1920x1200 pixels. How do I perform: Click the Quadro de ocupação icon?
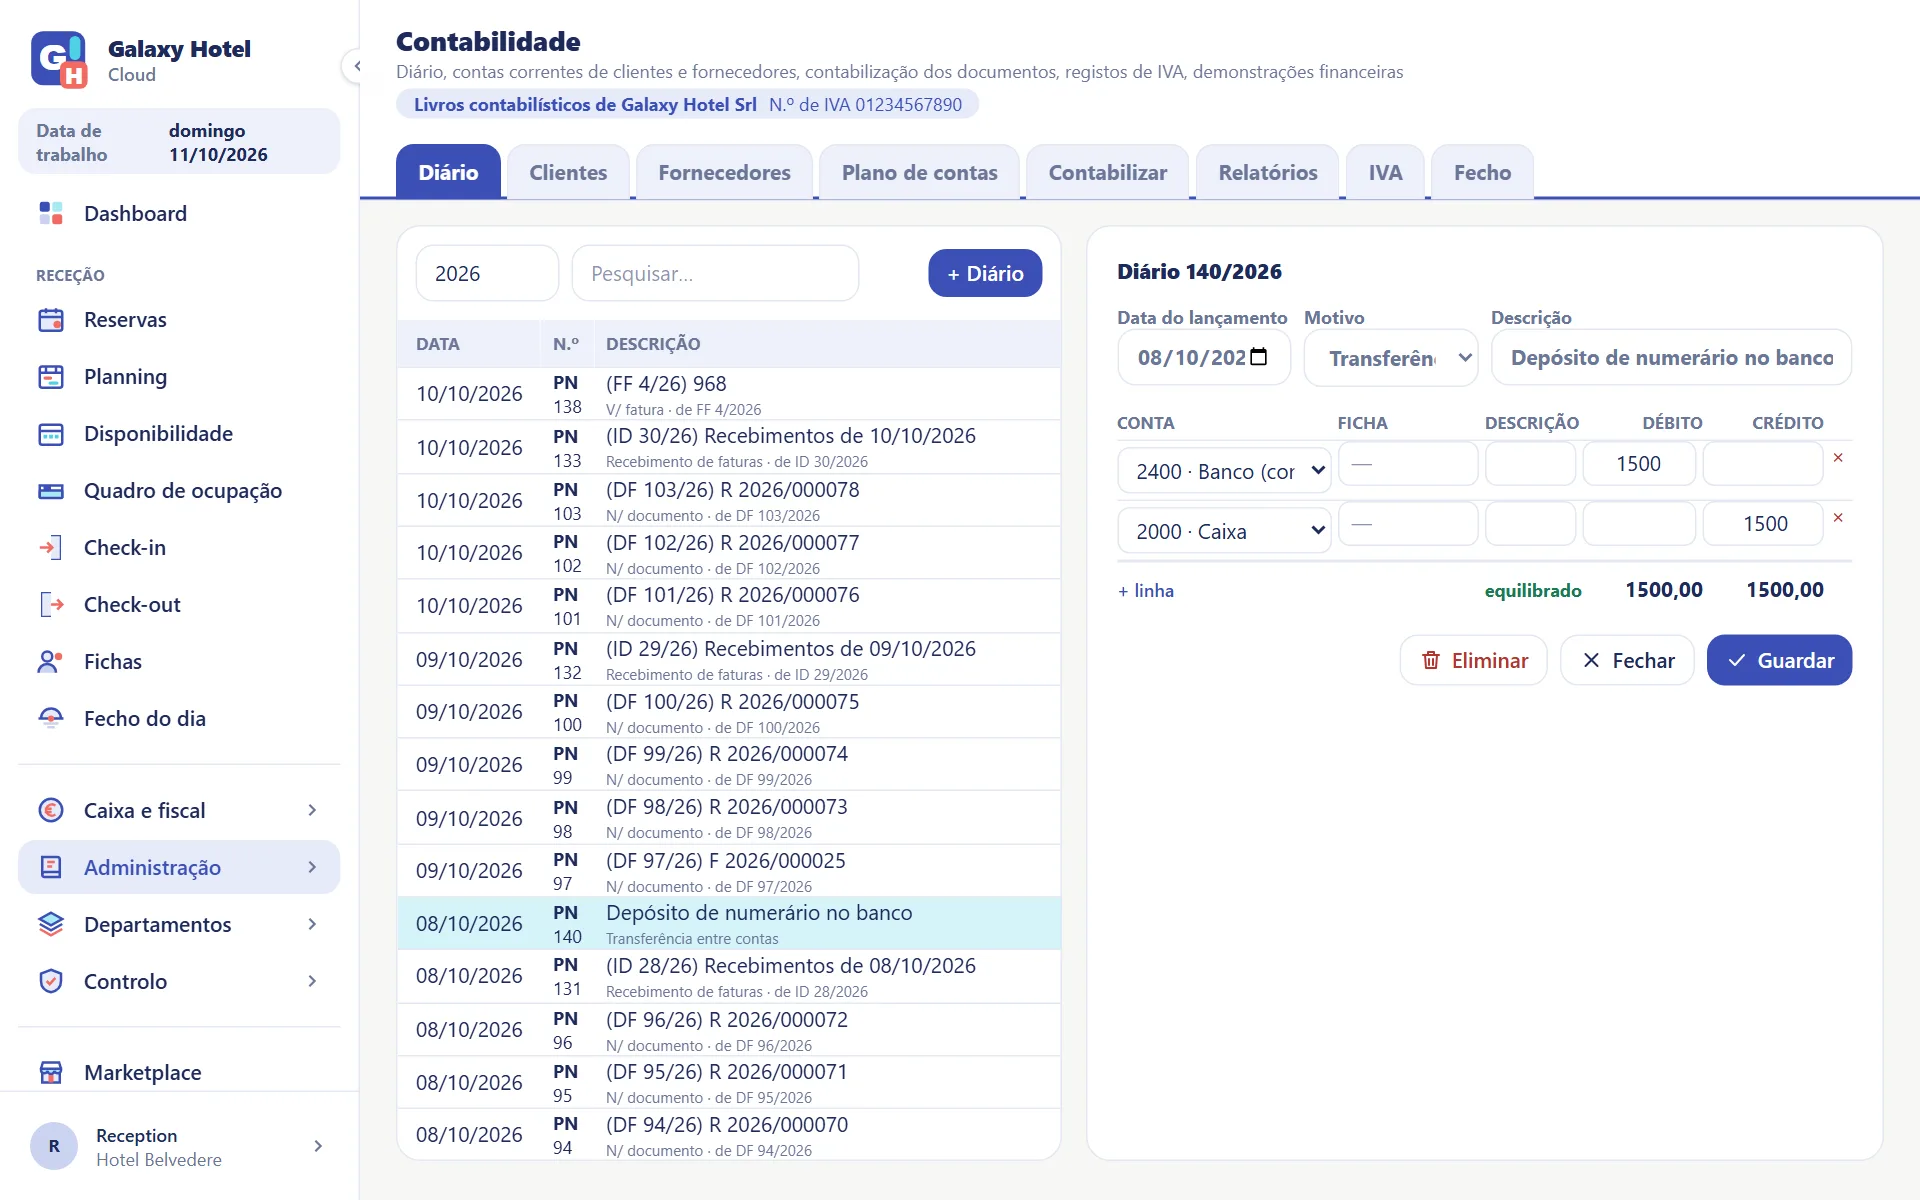pos(51,491)
